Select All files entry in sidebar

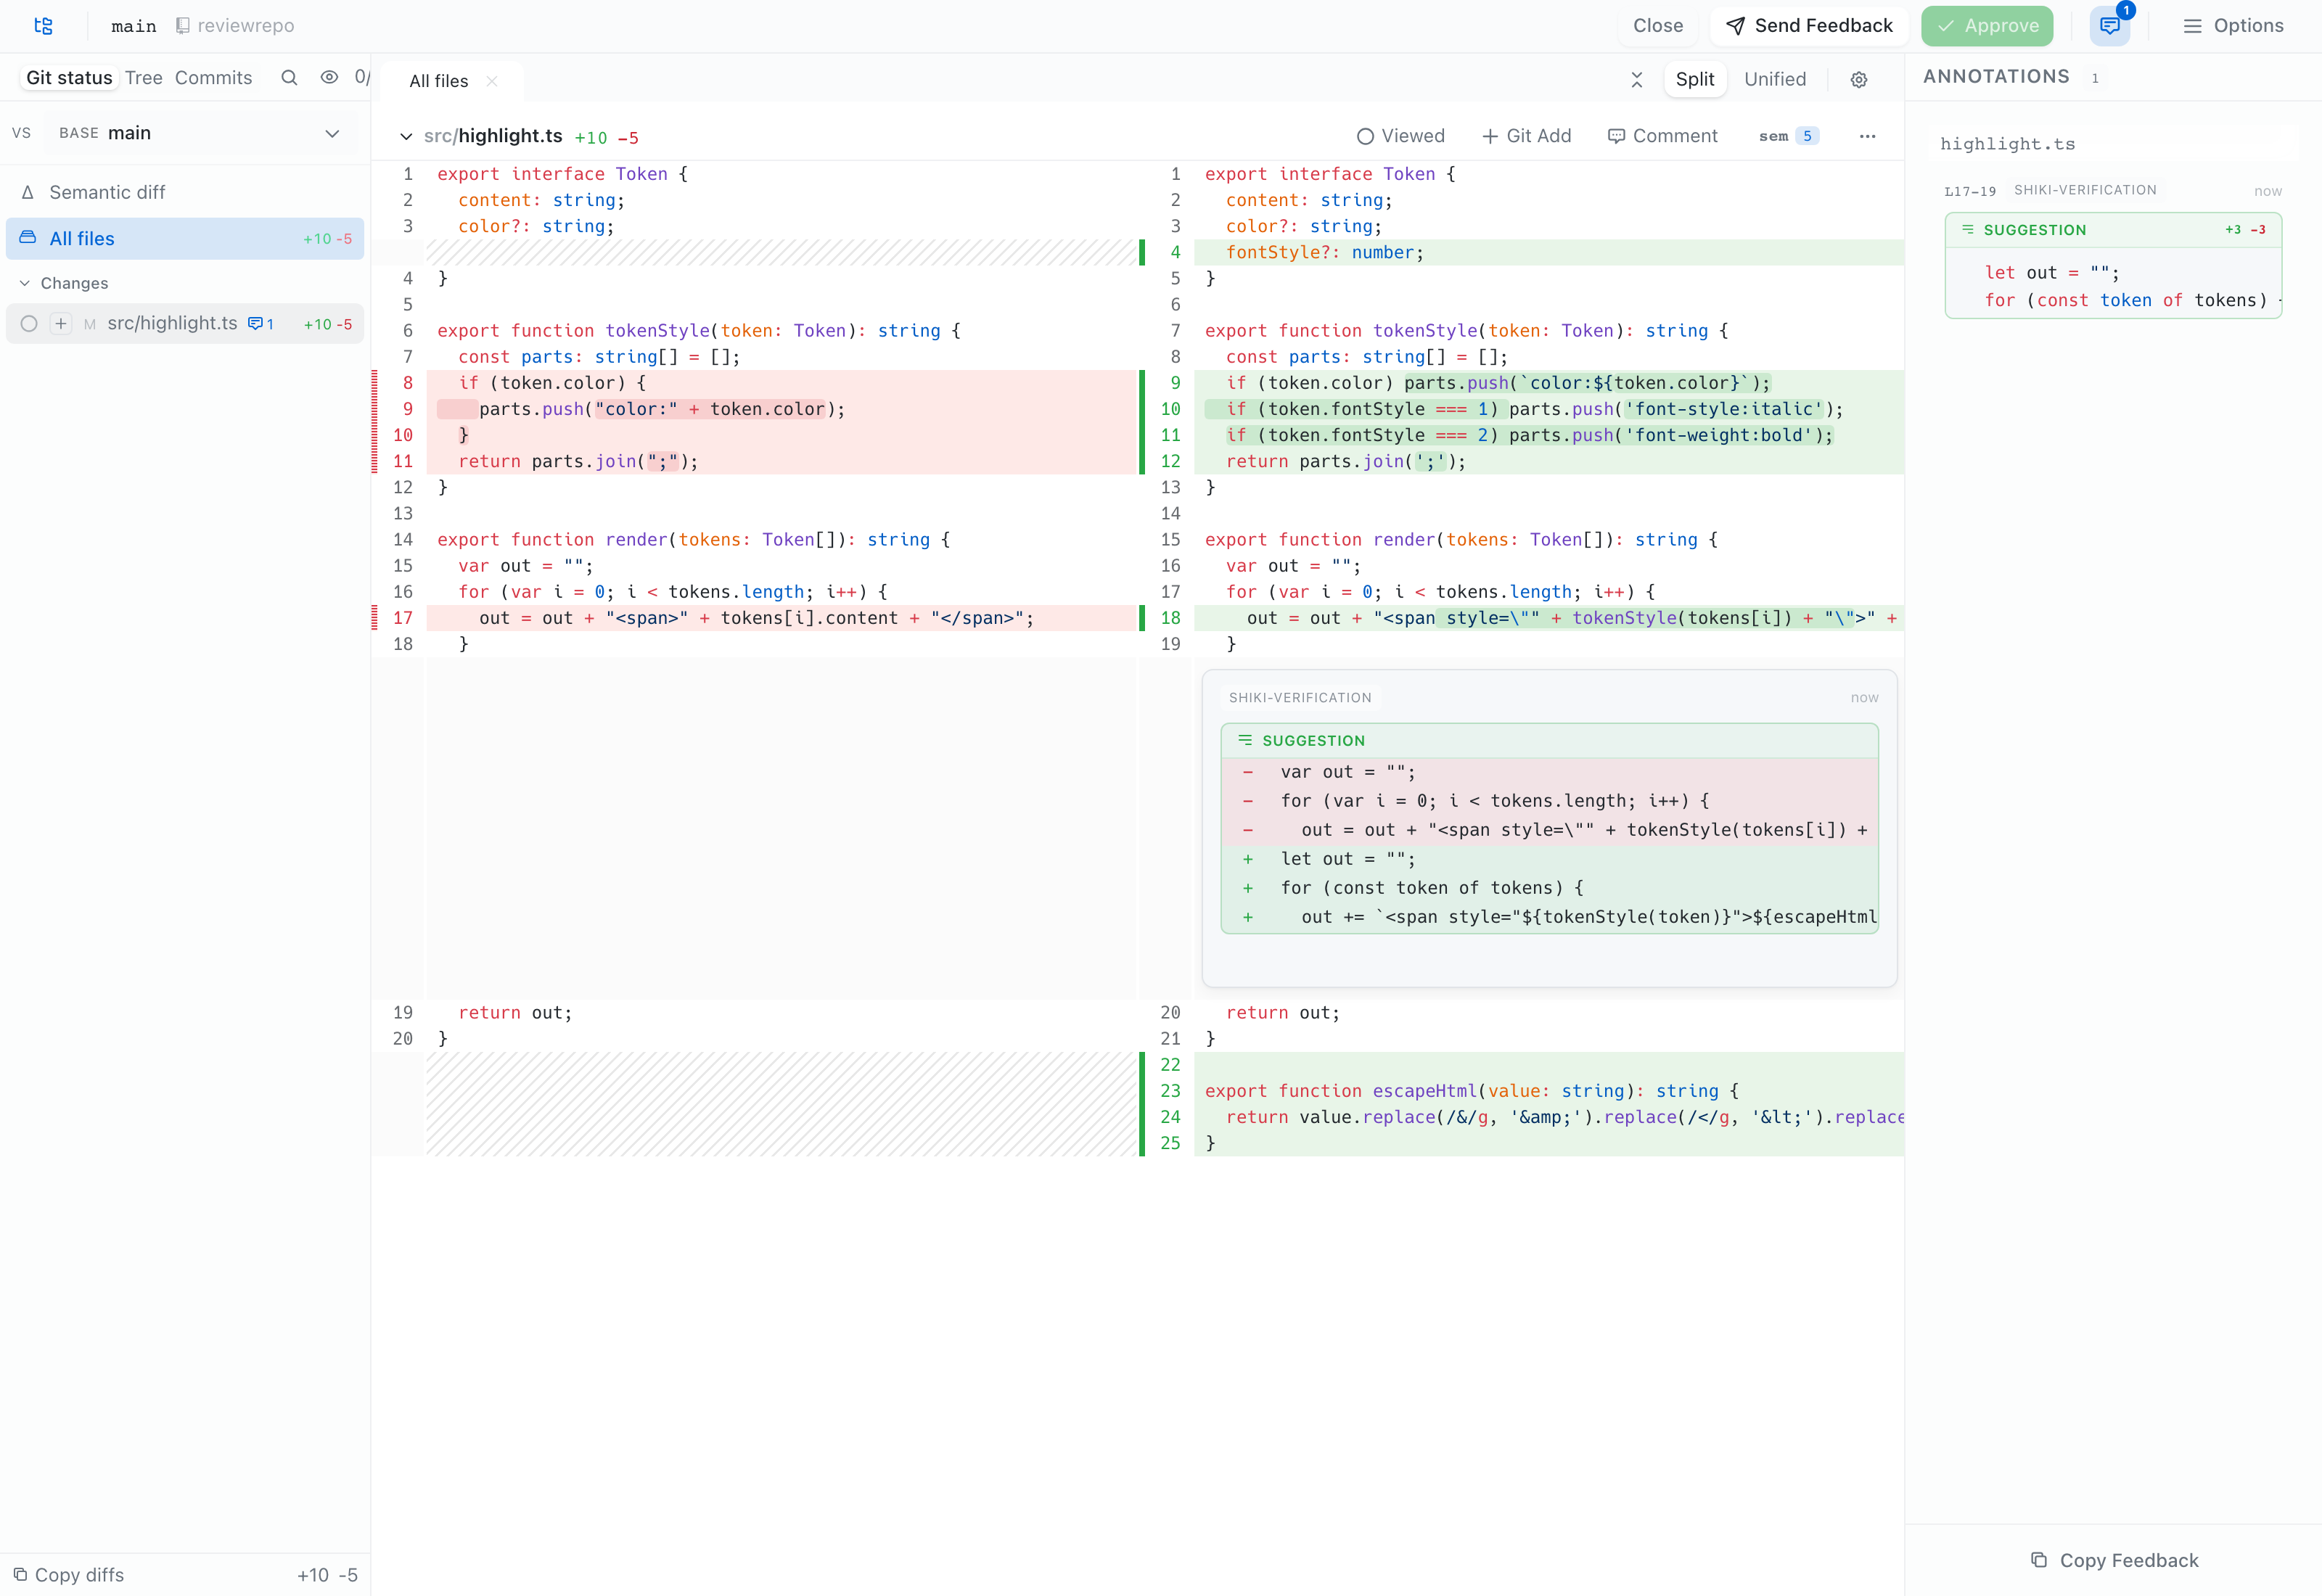point(185,239)
